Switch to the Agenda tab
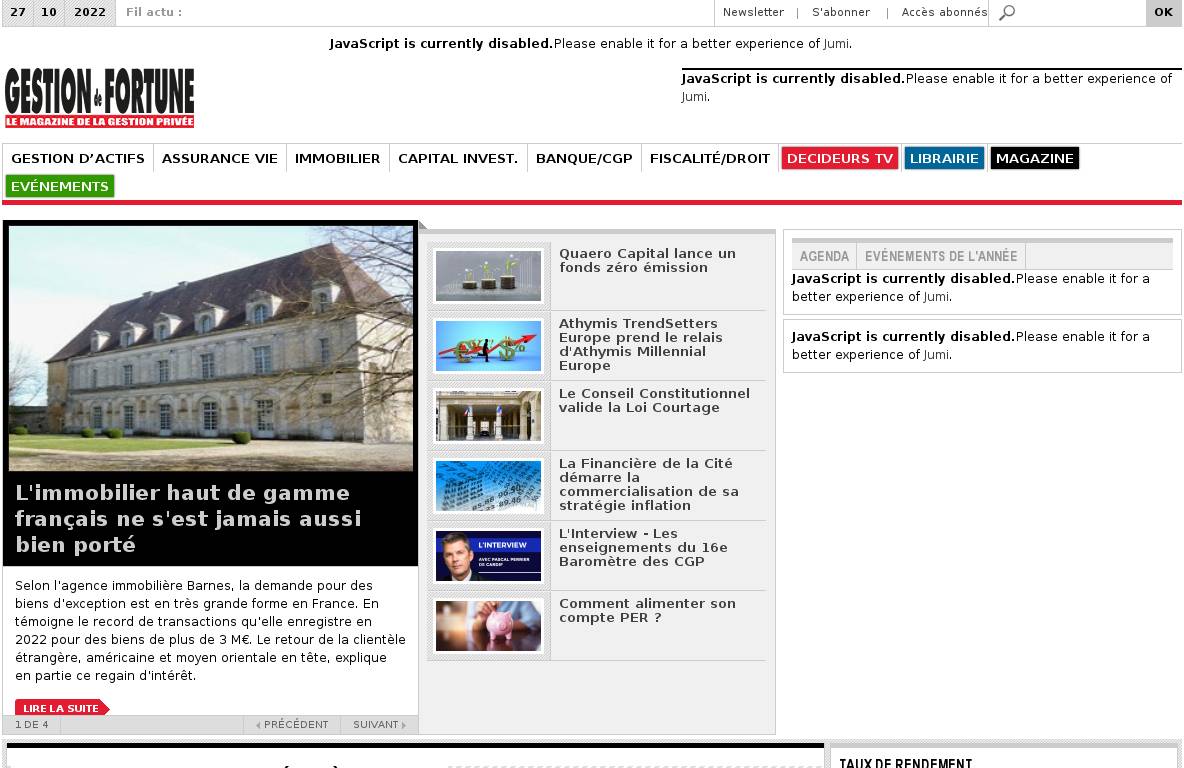Screen dimensions: 1184x768 824,256
